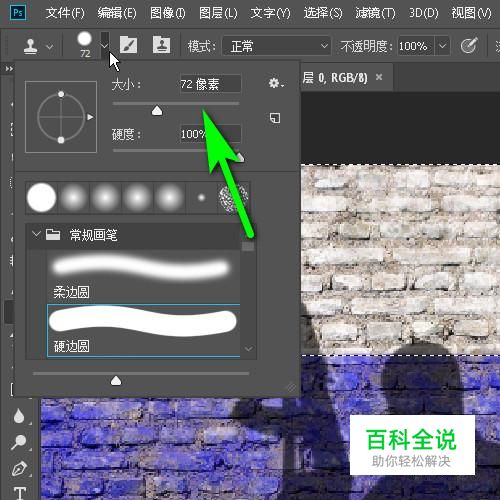Toggle pressure for opacity icon
The height and width of the screenshot is (500, 500).
[469, 46]
